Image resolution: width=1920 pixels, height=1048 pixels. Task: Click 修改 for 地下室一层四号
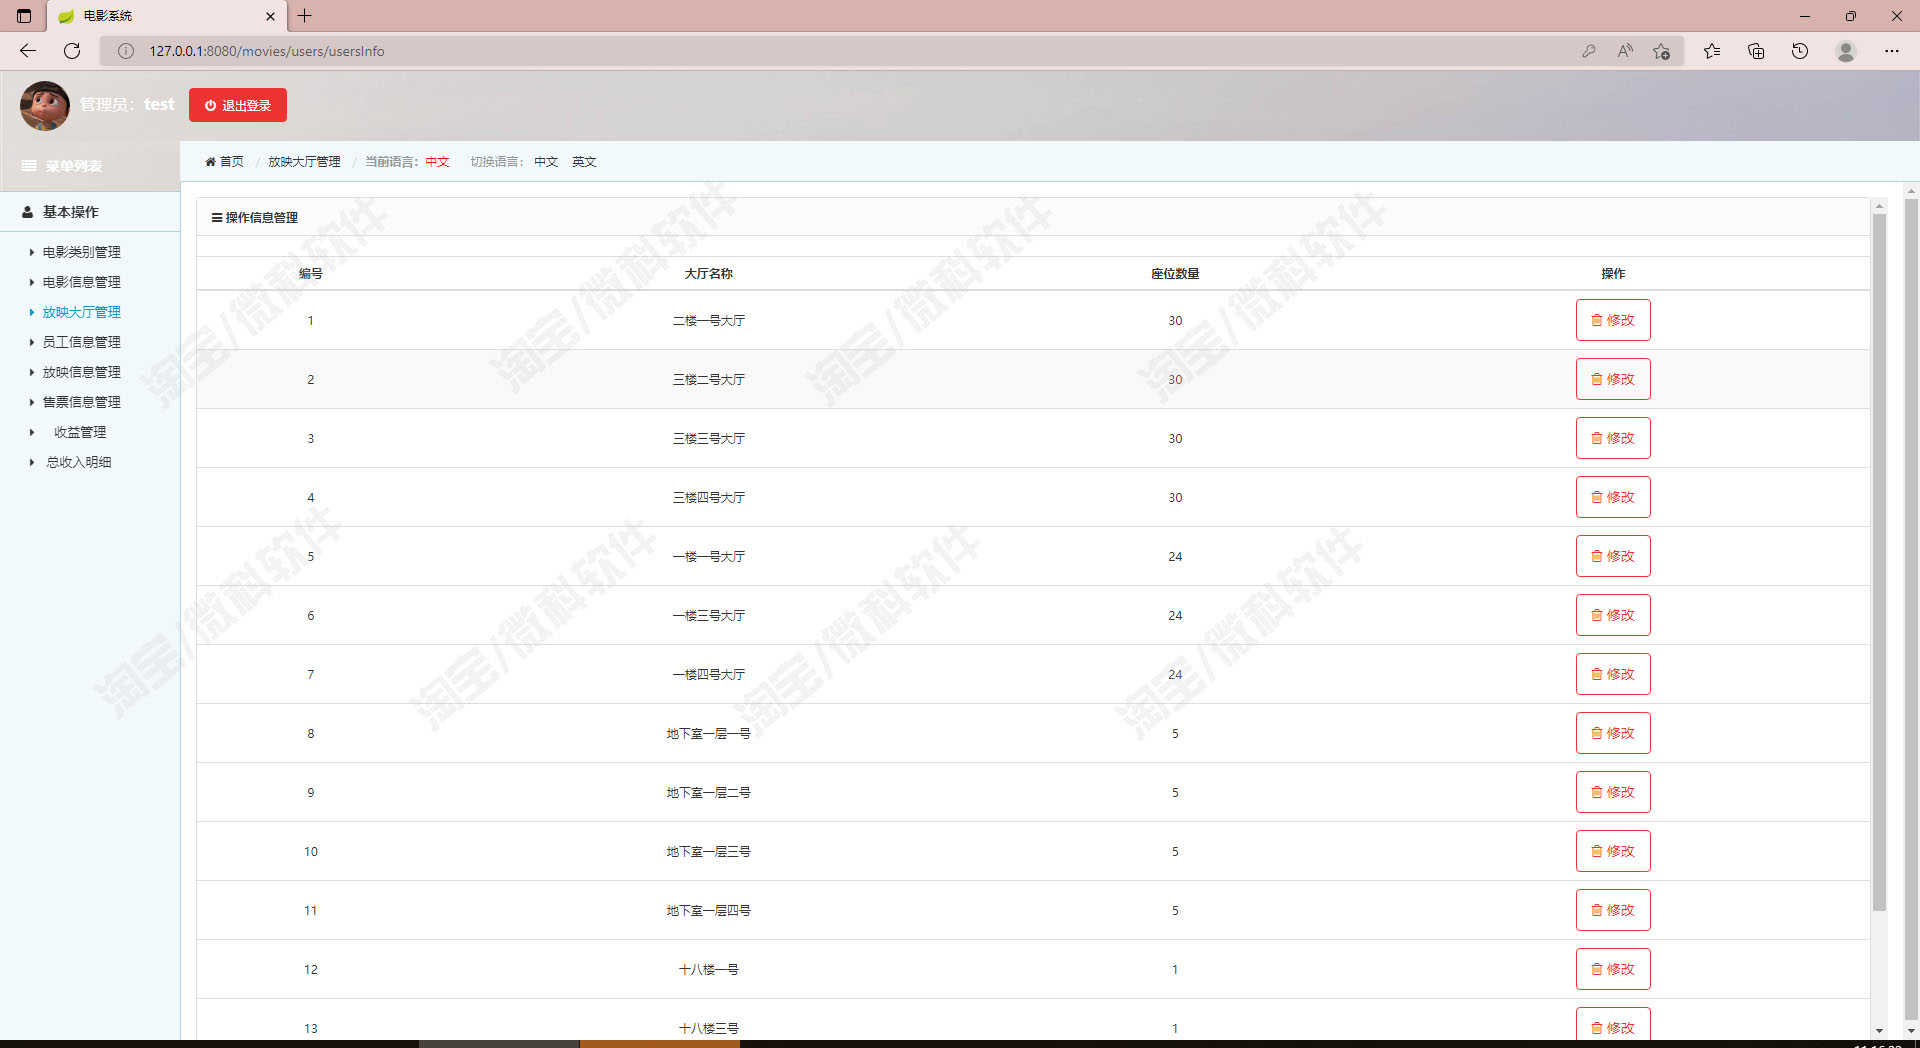[x=1613, y=910]
